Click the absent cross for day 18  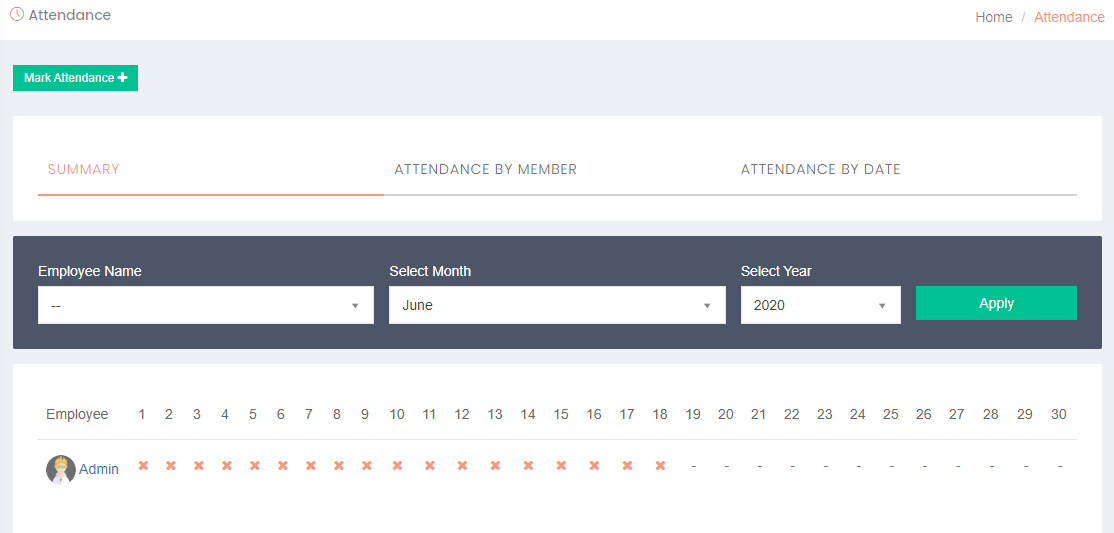point(660,465)
